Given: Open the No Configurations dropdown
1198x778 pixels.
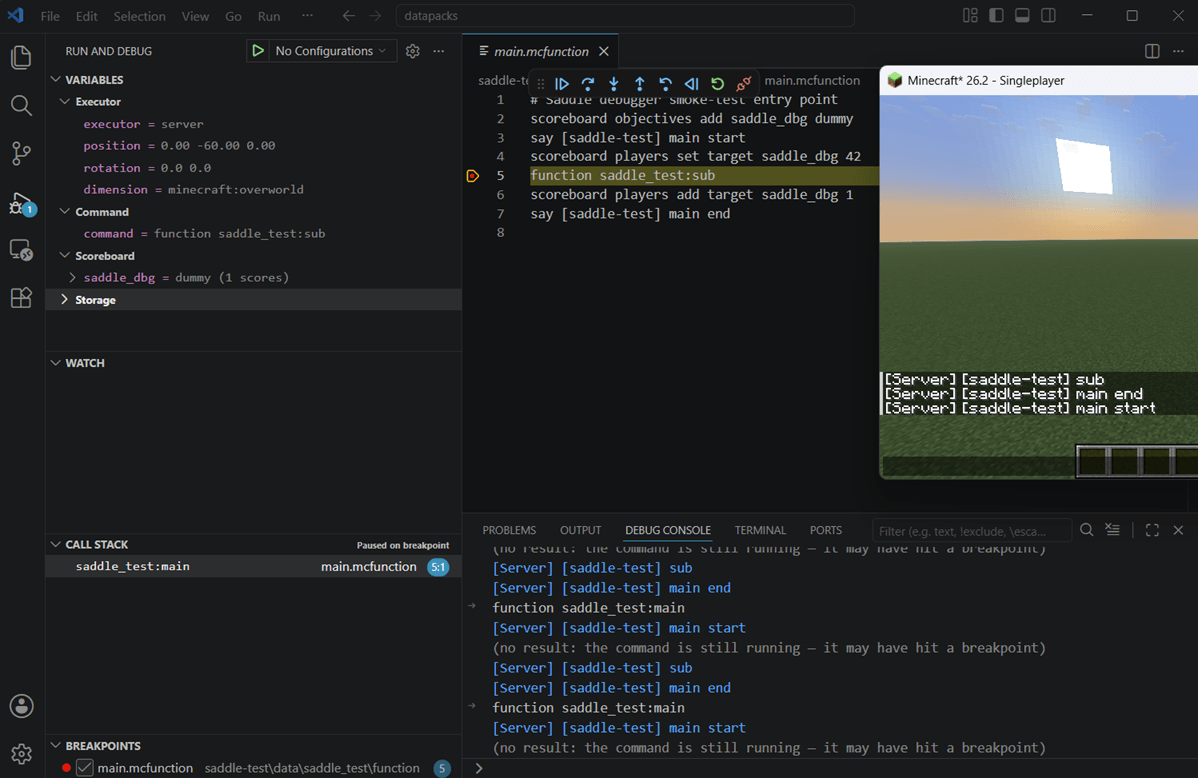Looking at the screenshot, I should 330,51.
